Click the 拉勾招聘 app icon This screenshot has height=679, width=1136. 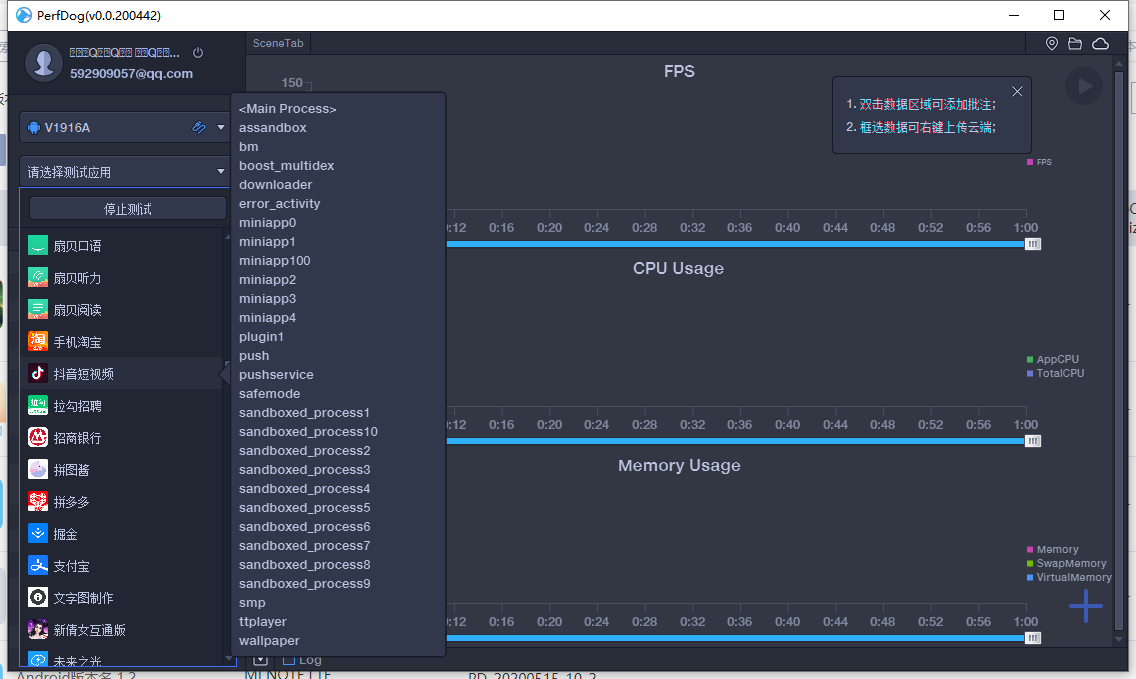click(38, 406)
